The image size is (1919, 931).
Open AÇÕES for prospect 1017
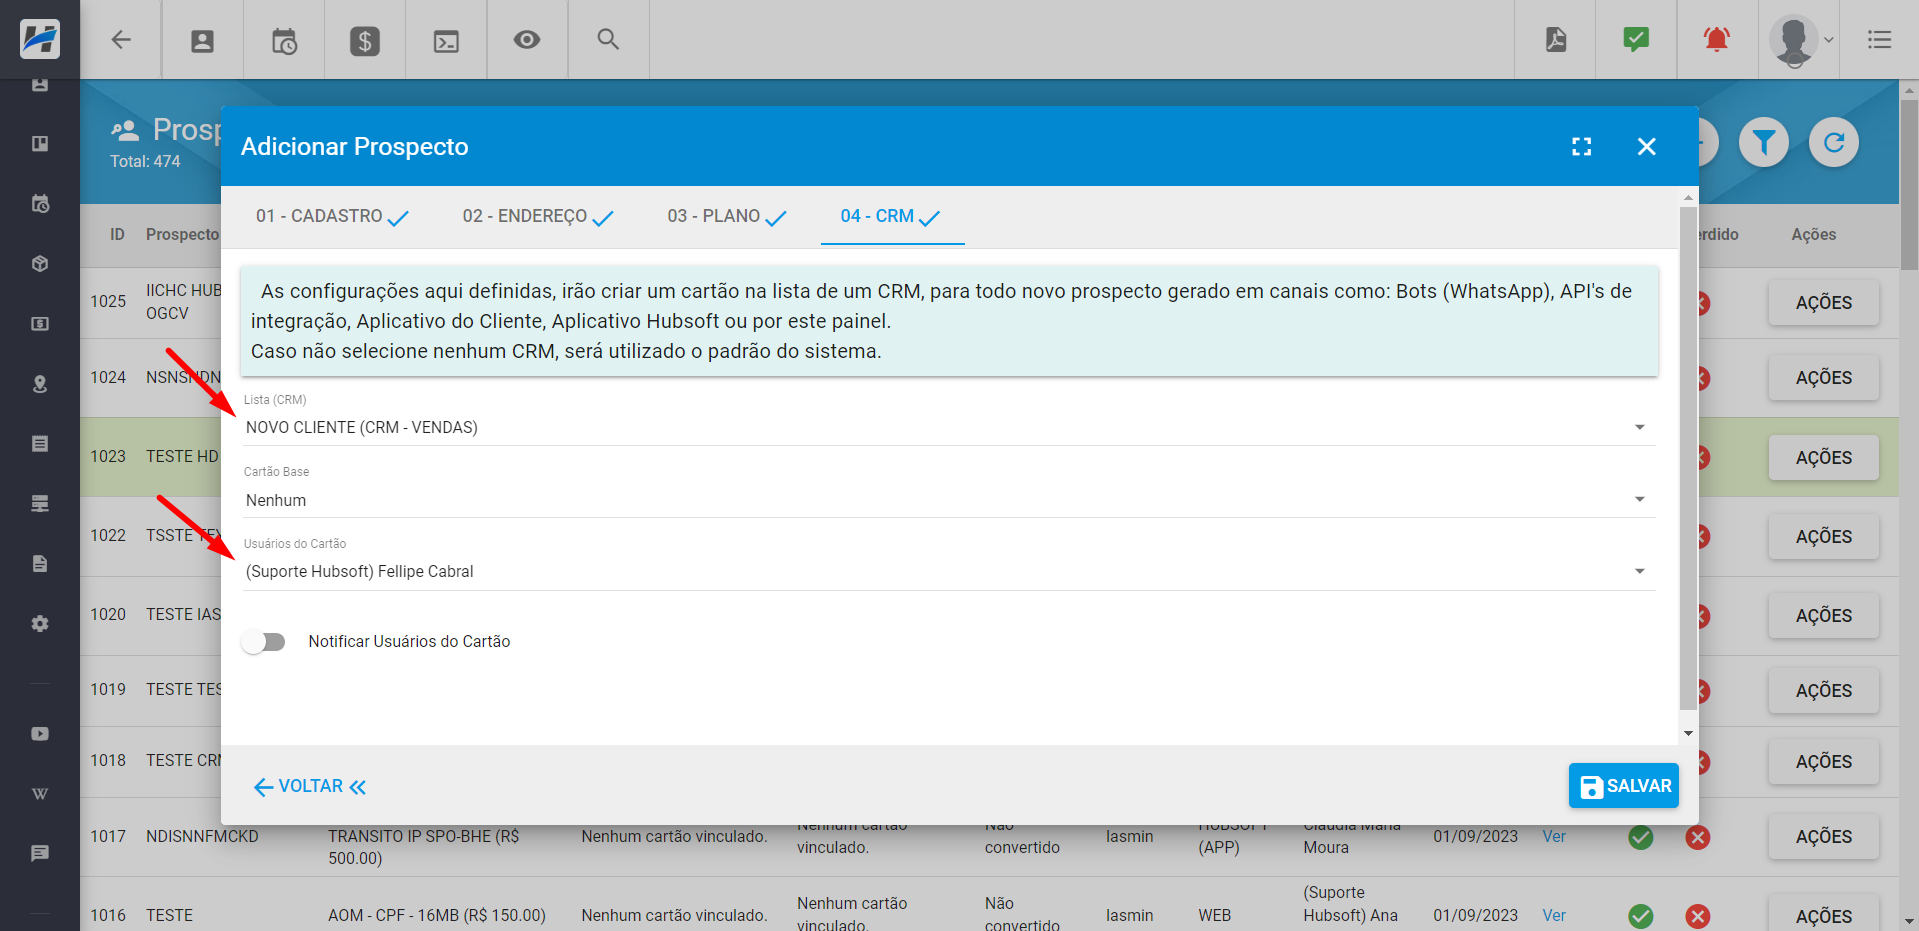point(1823,837)
